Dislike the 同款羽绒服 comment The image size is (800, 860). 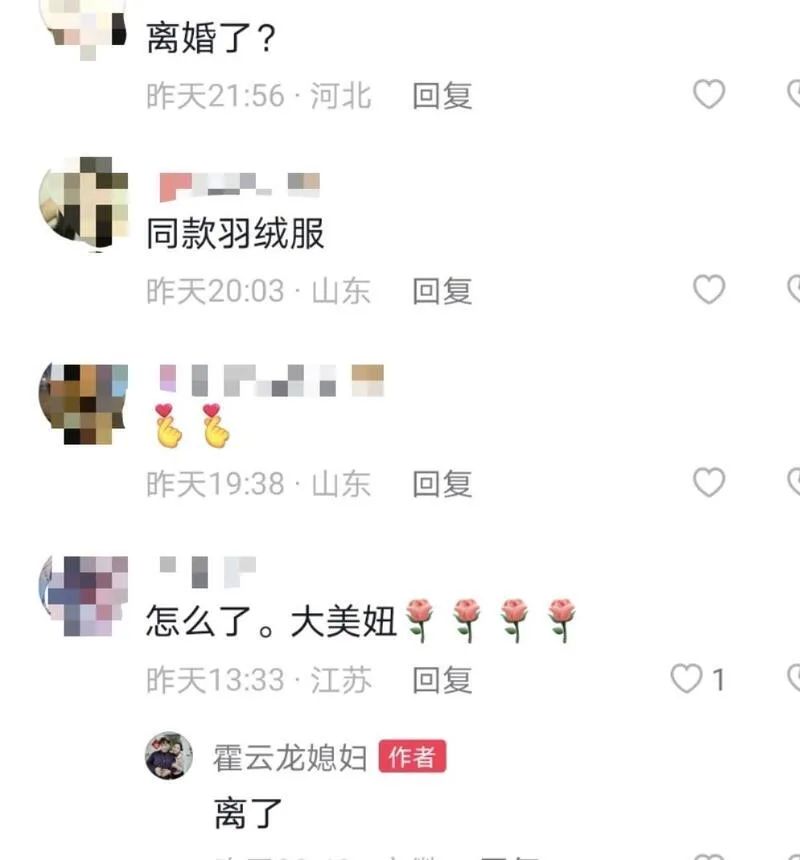(794, 289)
